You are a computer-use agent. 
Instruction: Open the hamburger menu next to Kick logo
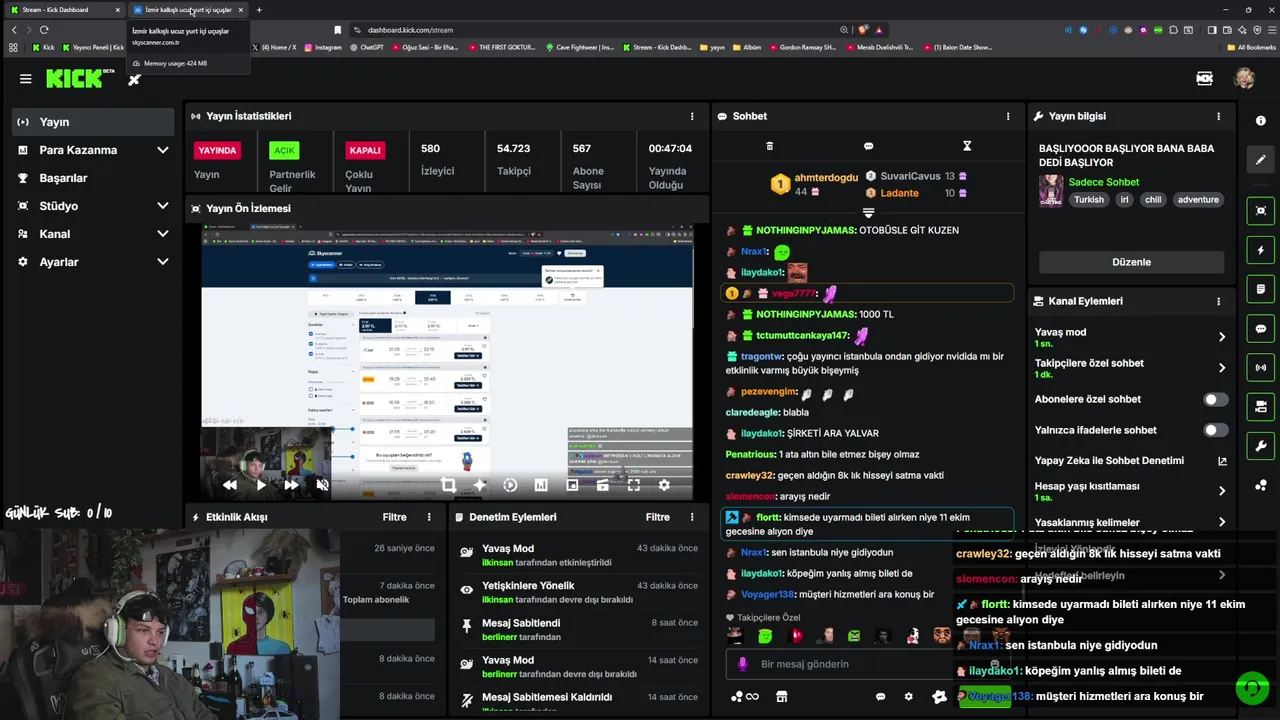click(x=26, y=79)
